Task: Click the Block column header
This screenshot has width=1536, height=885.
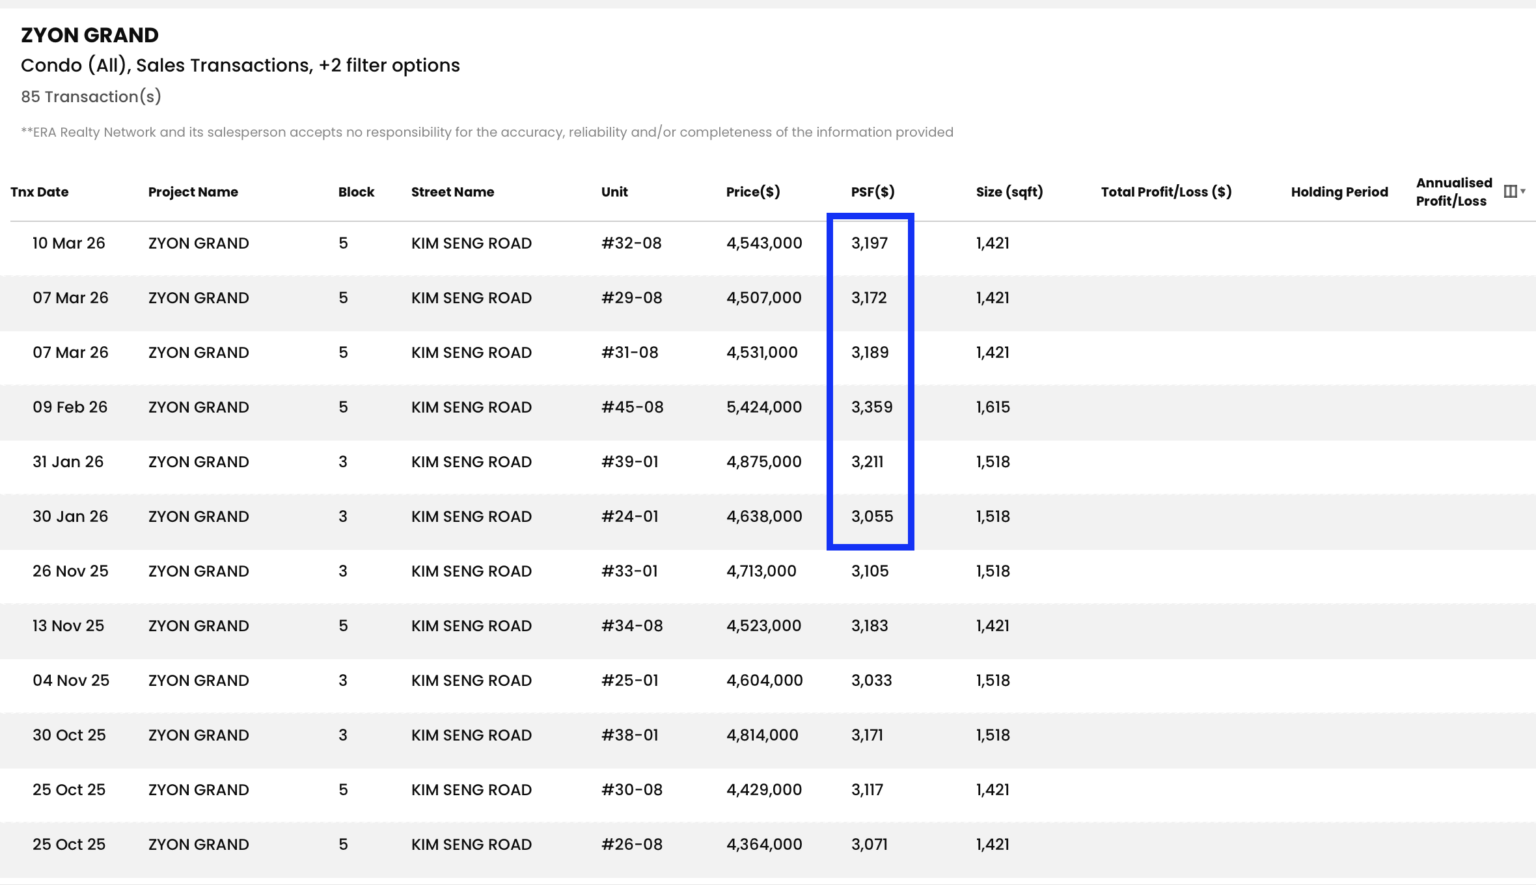Action: pos(356,192)
